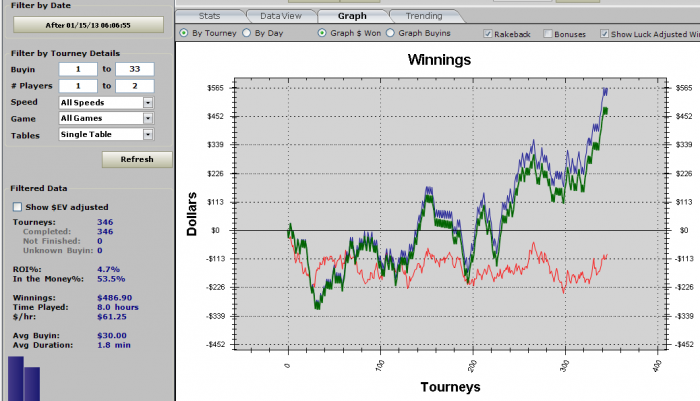Open the Speed dropdown arrow
The width and height of the screenshot is (700, 401).
click(x=148, y=103)
